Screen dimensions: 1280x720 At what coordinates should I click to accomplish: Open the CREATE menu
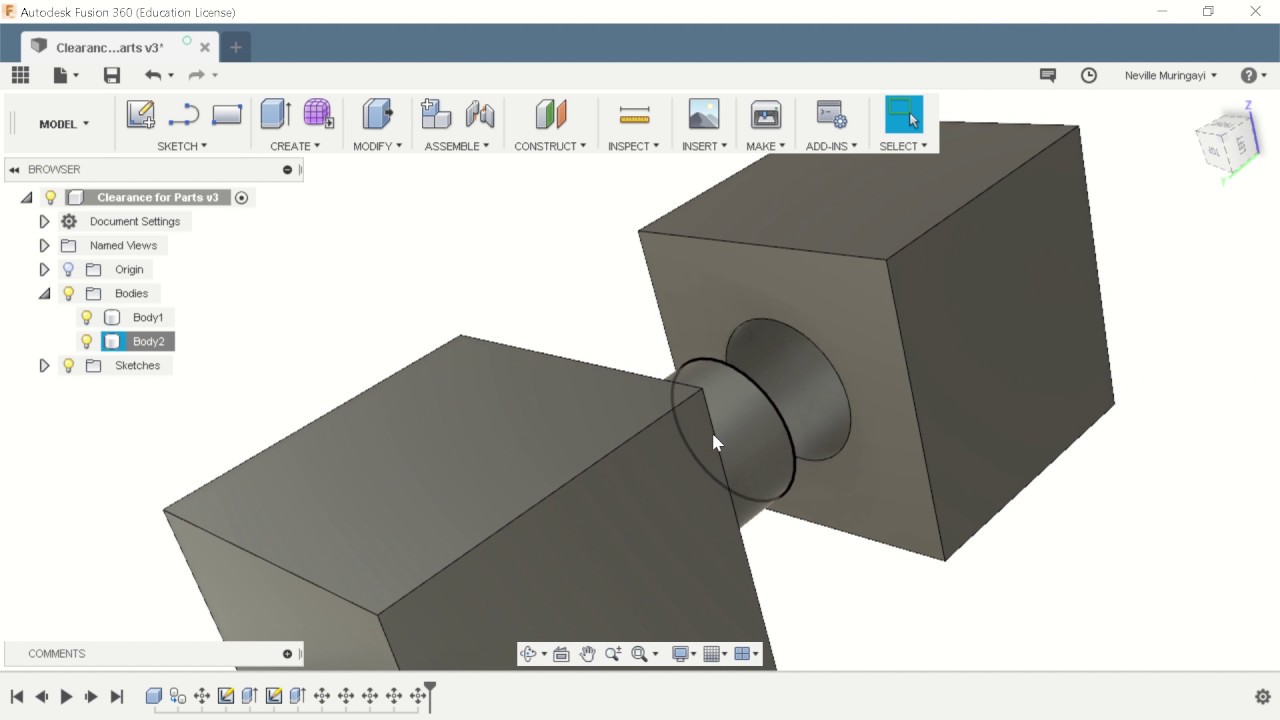coord(295,146)
